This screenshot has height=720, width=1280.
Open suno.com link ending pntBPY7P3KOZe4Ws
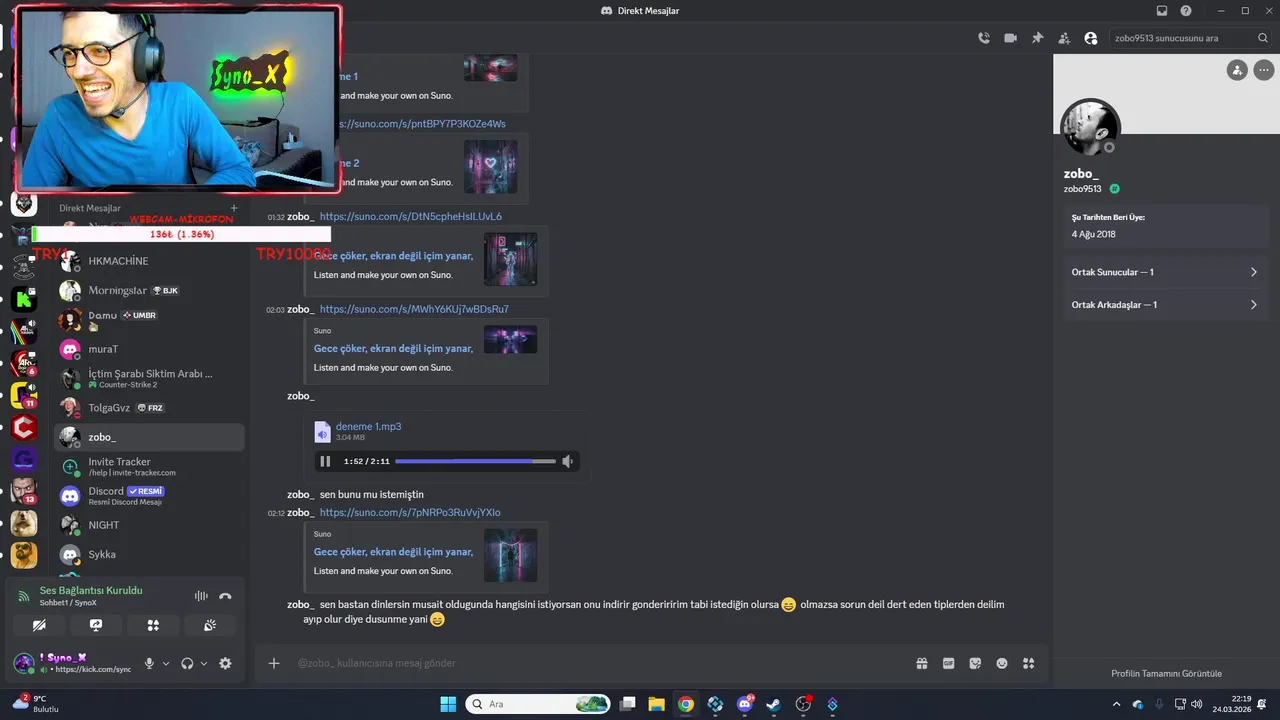[x=422, y=124]
